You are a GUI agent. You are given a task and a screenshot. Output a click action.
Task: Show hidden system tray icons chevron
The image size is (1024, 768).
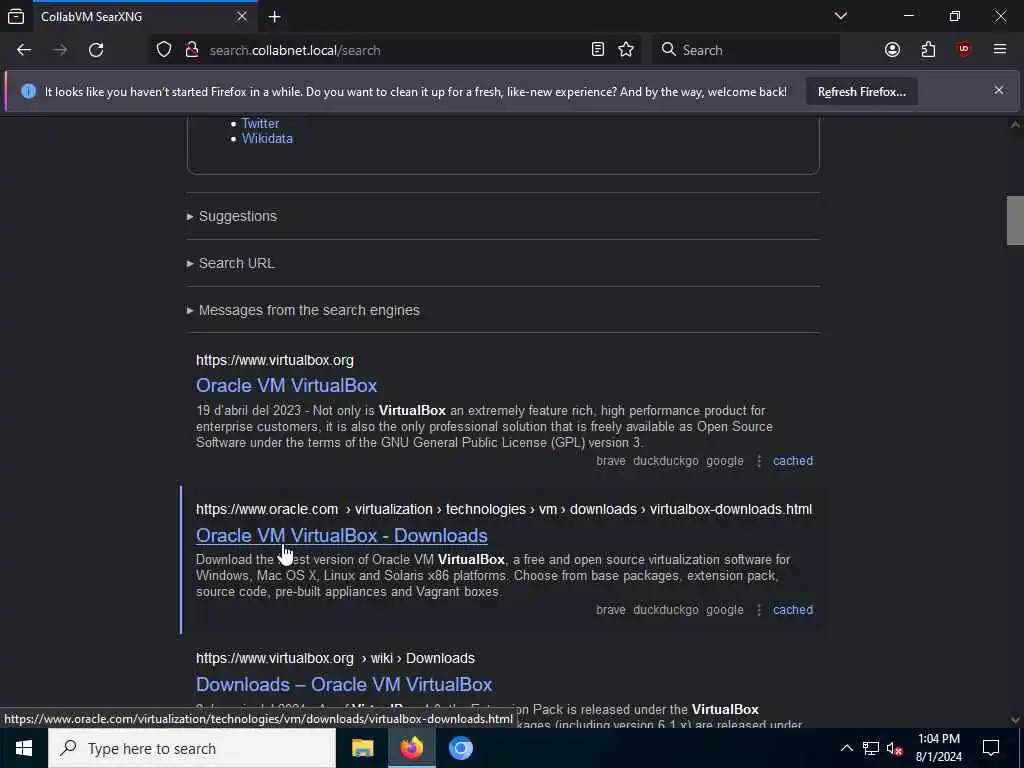846,748
